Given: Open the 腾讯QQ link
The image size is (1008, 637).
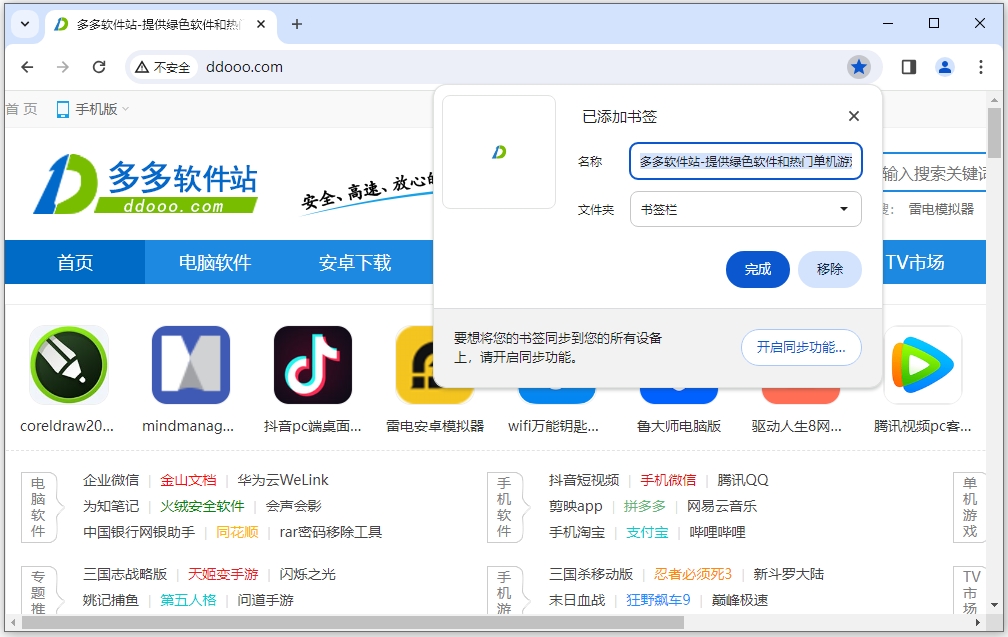Looking at the screenshot, I should click(742, 480).
